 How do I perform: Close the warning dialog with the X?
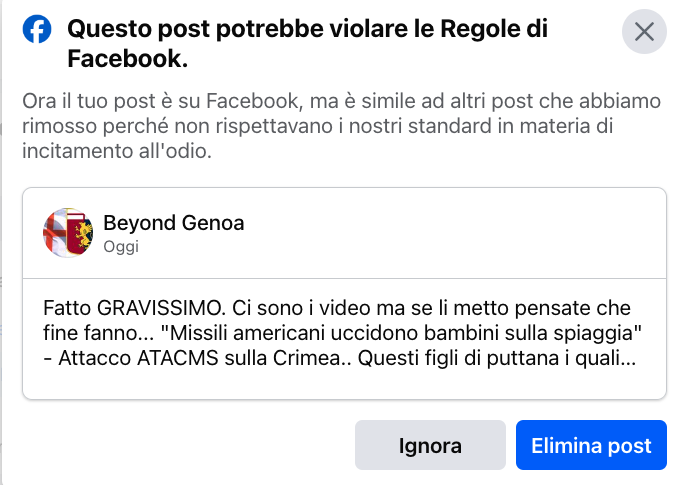(x=644, y=32)
